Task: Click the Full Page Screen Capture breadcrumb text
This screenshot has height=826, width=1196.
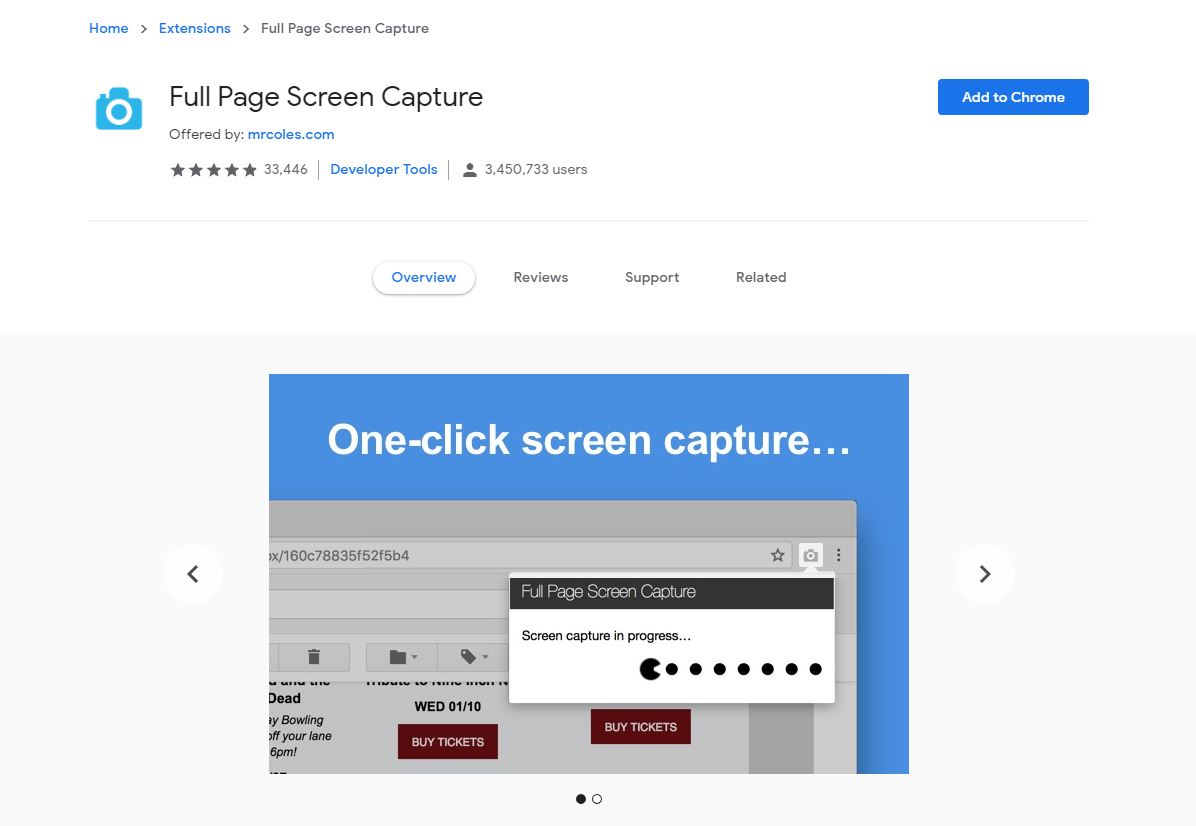Action: pyautogui.click(x=345, y=28)
